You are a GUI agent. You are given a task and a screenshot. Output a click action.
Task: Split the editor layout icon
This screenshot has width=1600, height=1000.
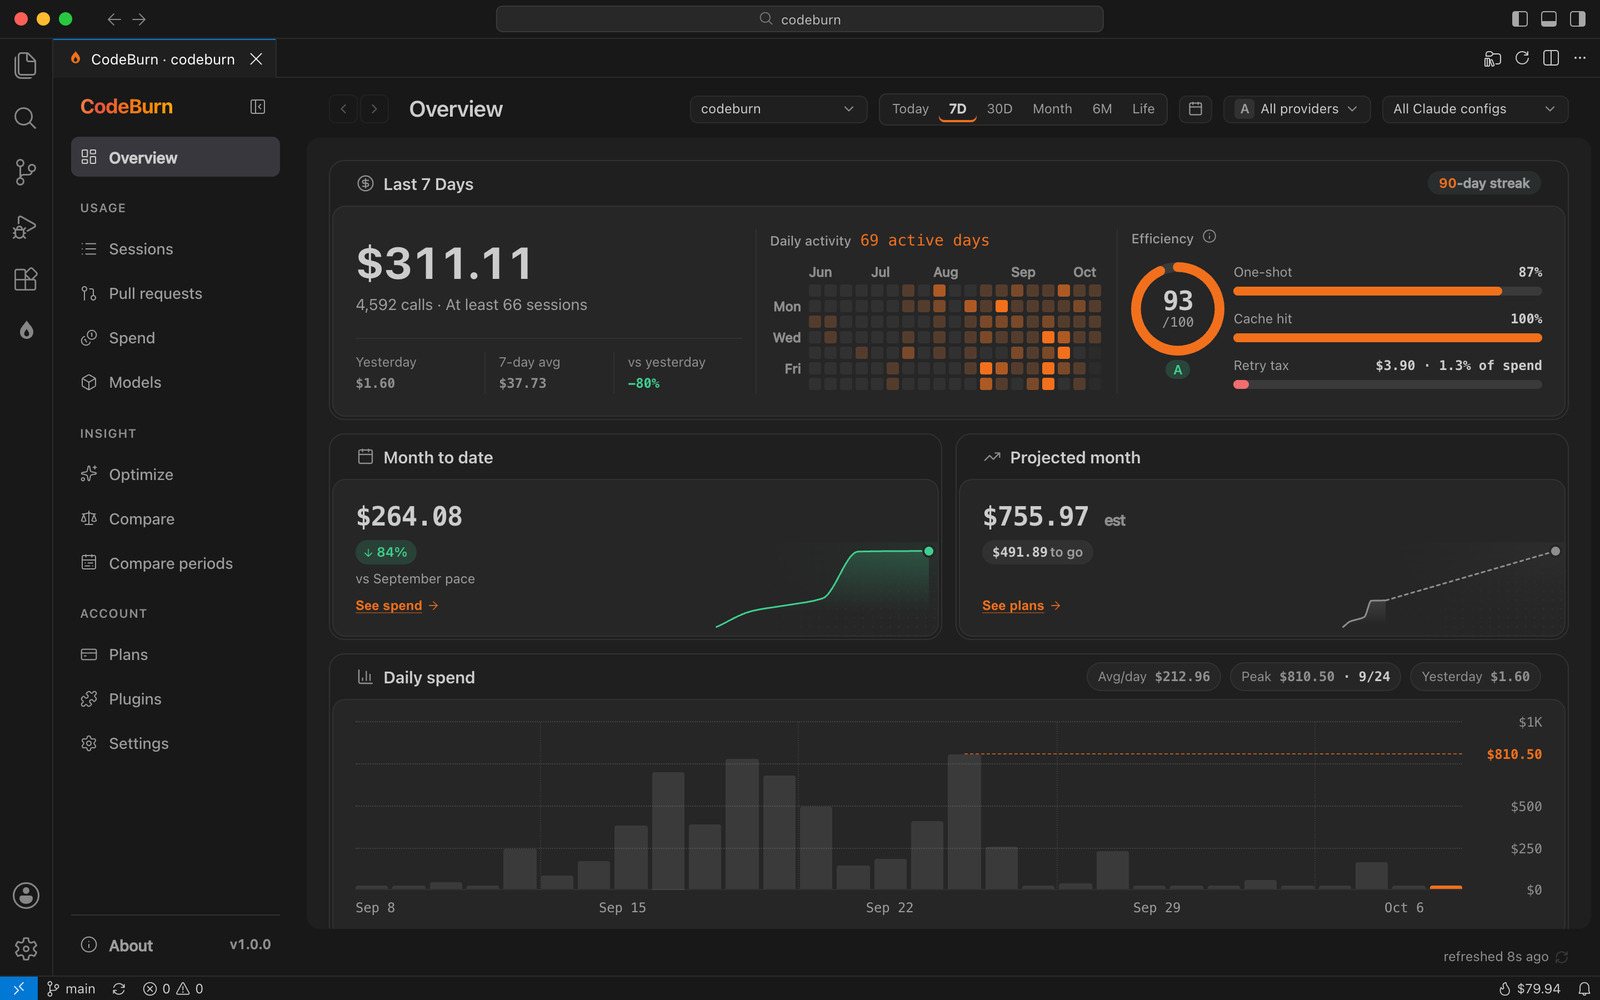pos(1551,58)
